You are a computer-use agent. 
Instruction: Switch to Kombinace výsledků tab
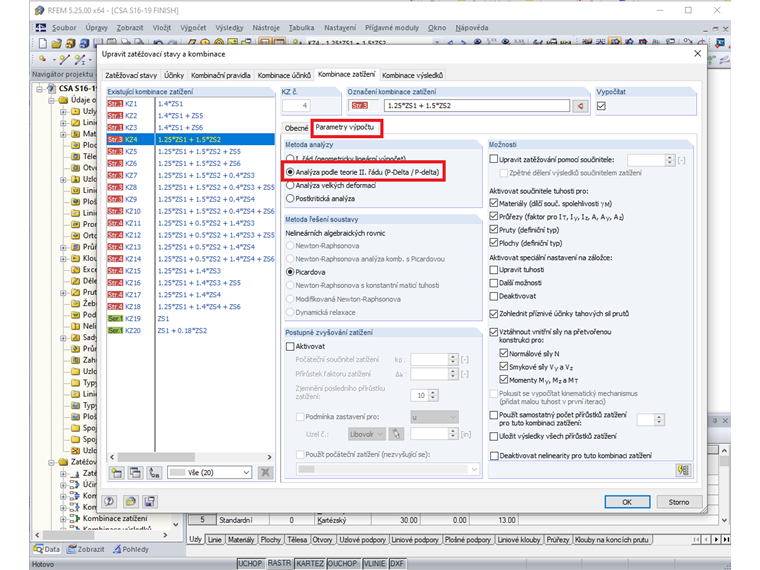point(412,75)
